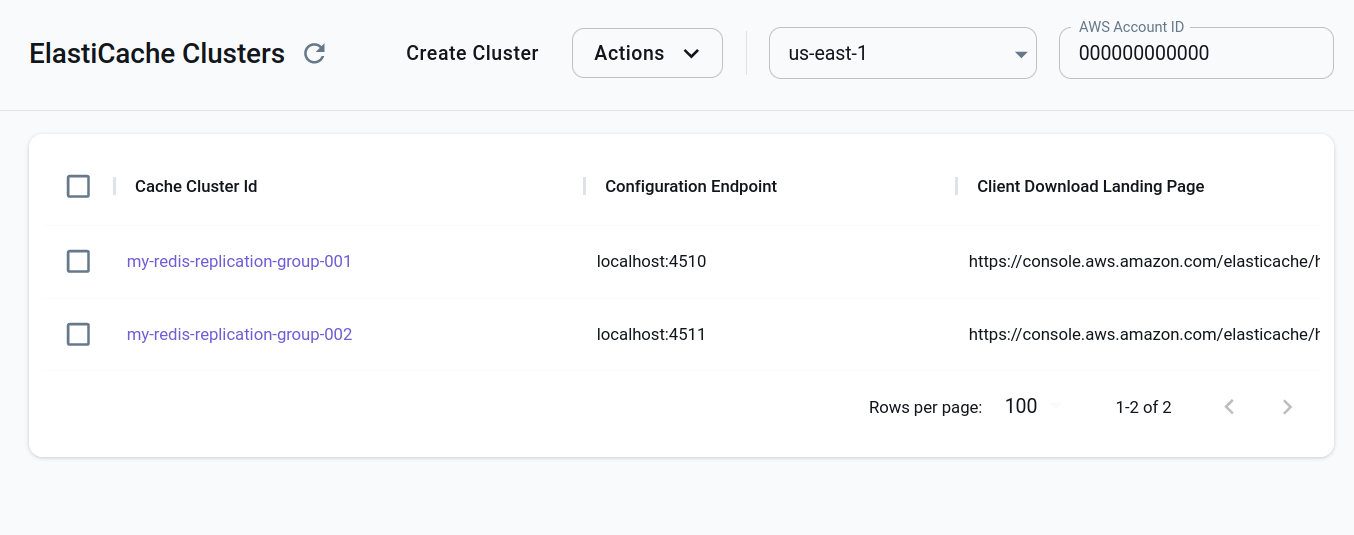The image size is (1354, 535).
Task: Check the my-redis-replication-group-002 row checkbox
Action: tap(78, 334)
